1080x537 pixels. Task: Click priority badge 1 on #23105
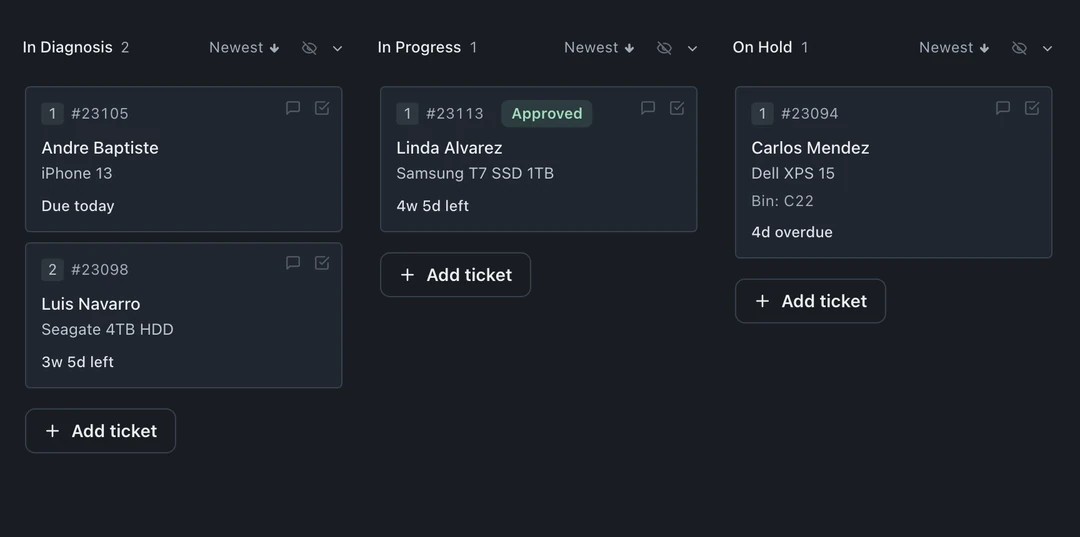52,114
